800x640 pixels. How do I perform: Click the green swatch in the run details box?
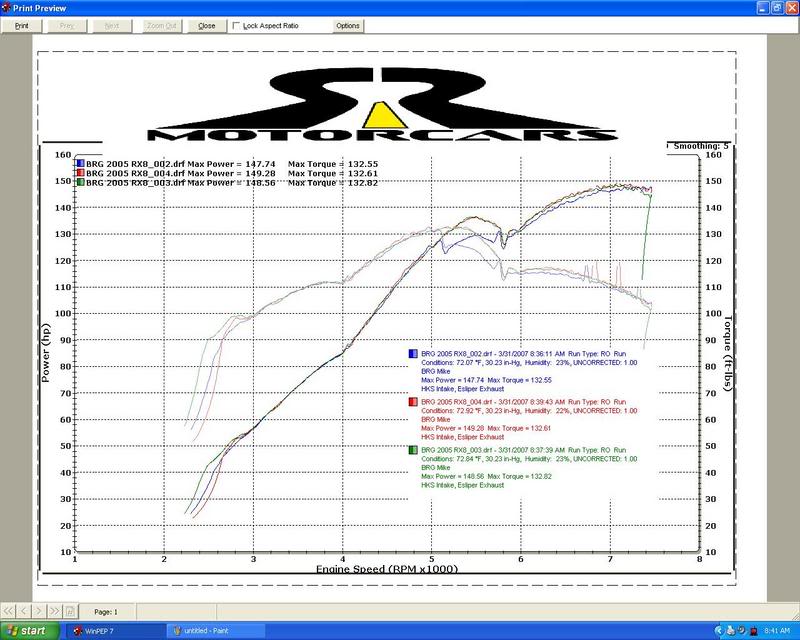click(x=413, y=450)
